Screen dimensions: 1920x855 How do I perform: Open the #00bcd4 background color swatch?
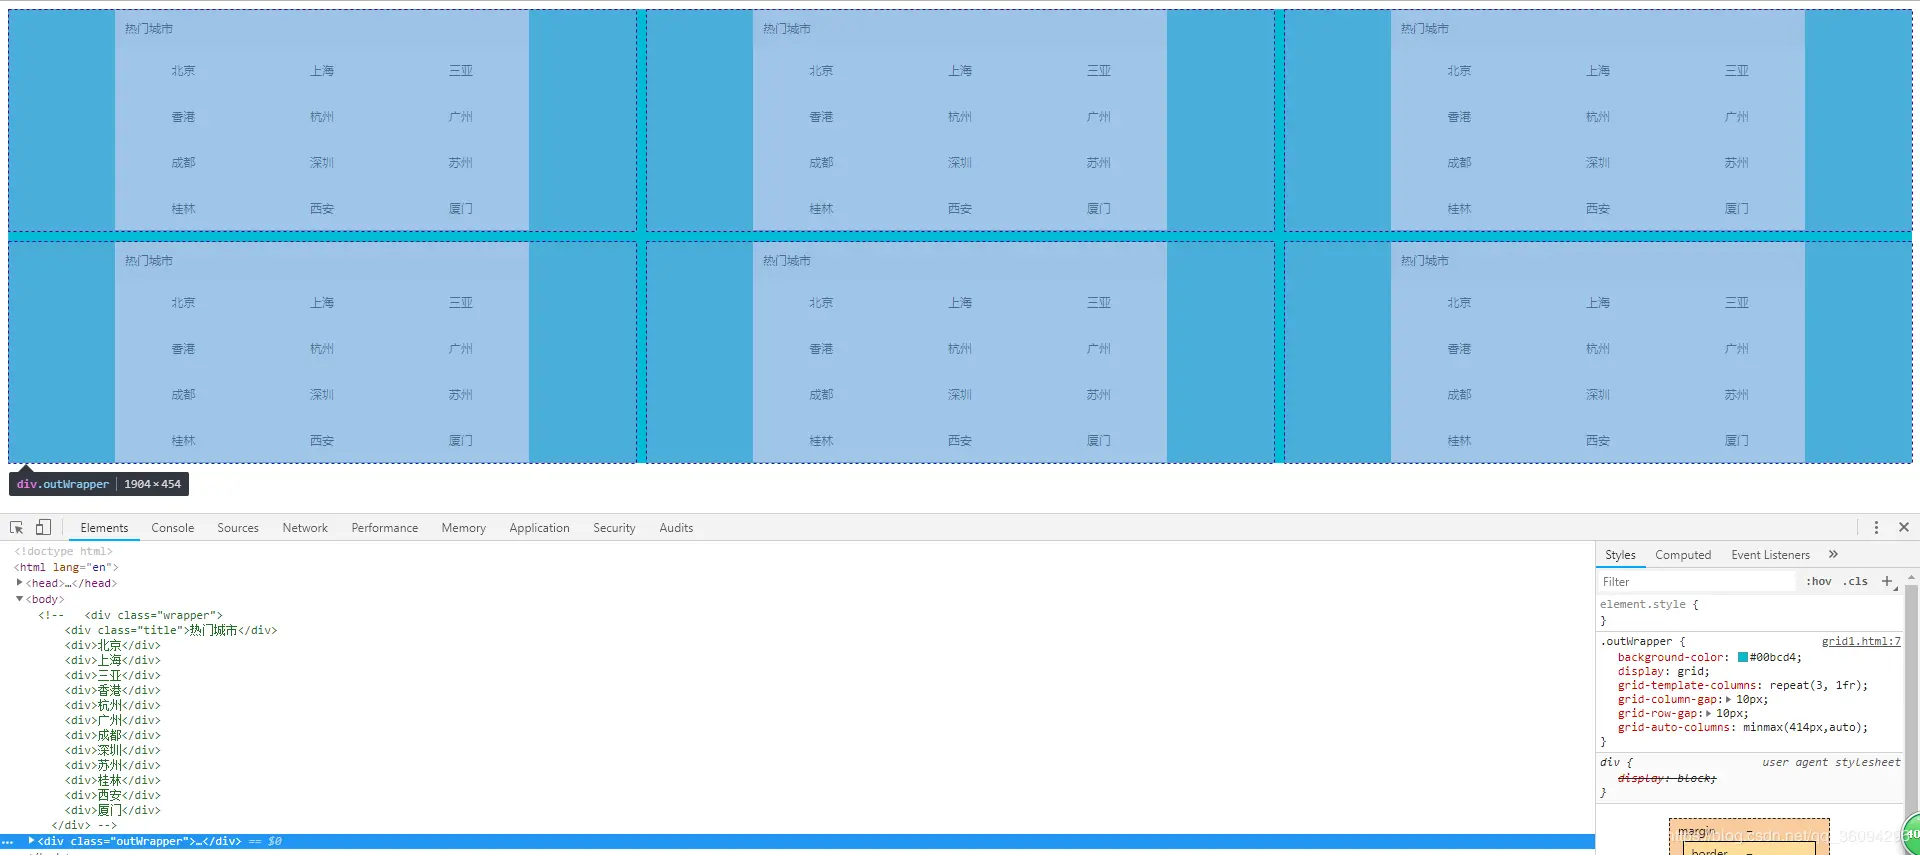(1743, 657)
